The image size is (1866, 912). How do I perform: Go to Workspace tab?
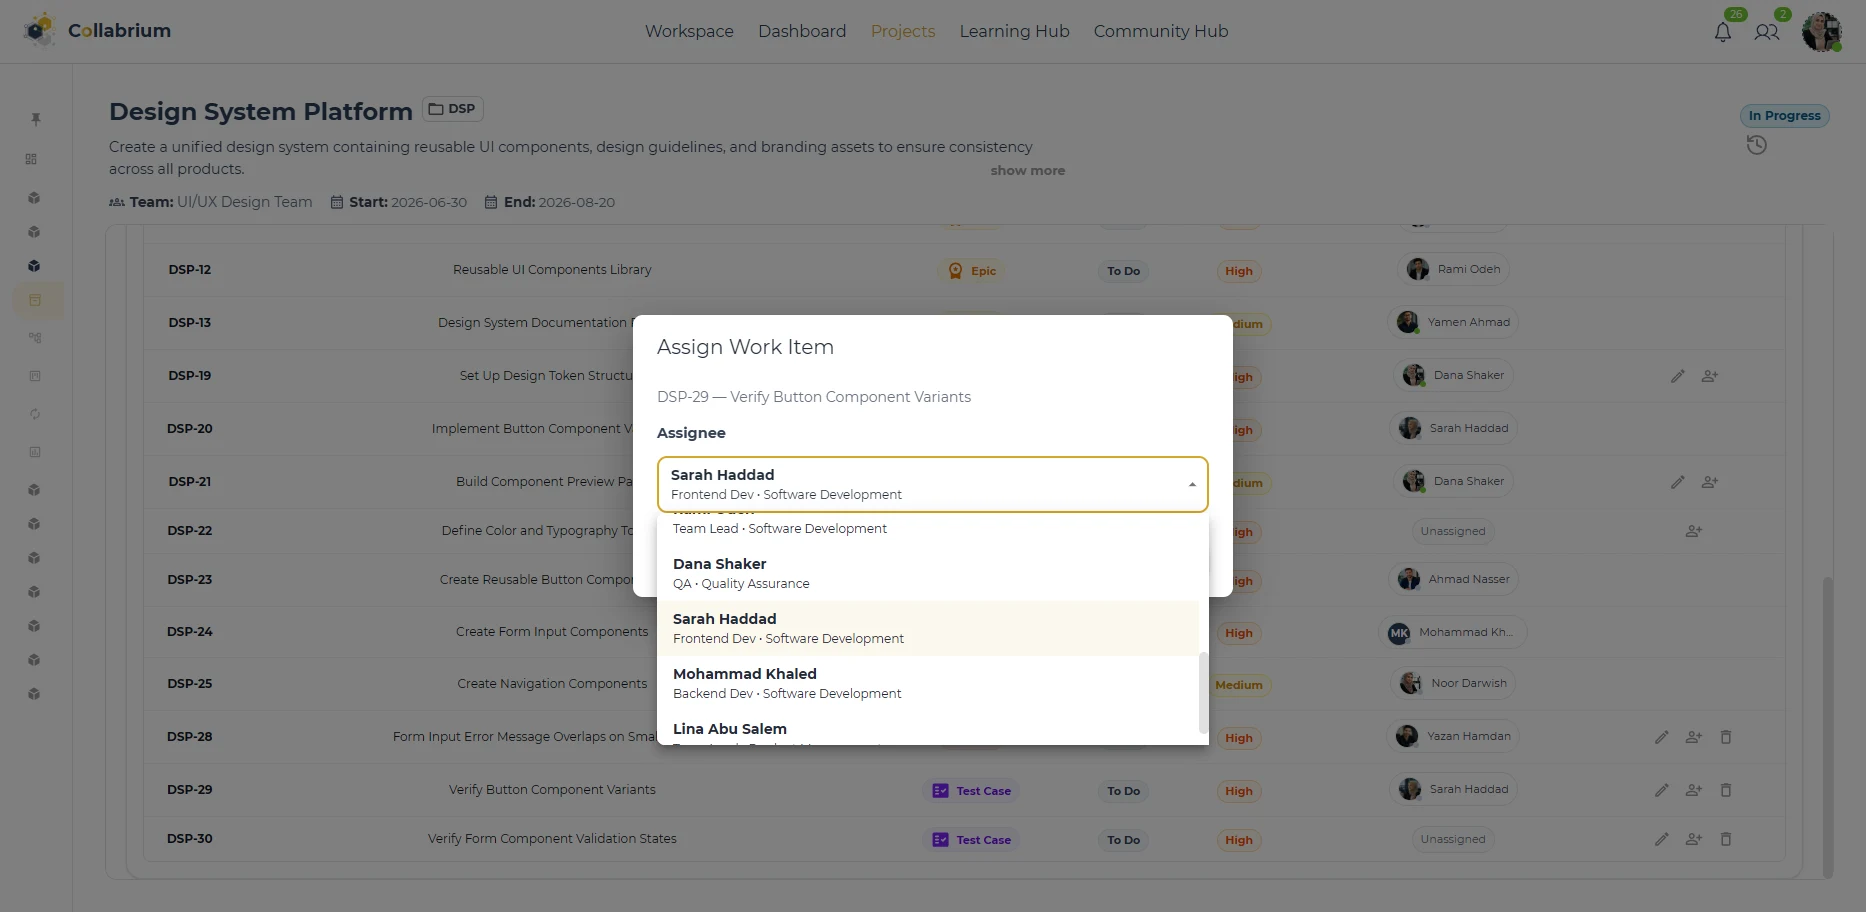click(689, 31)
